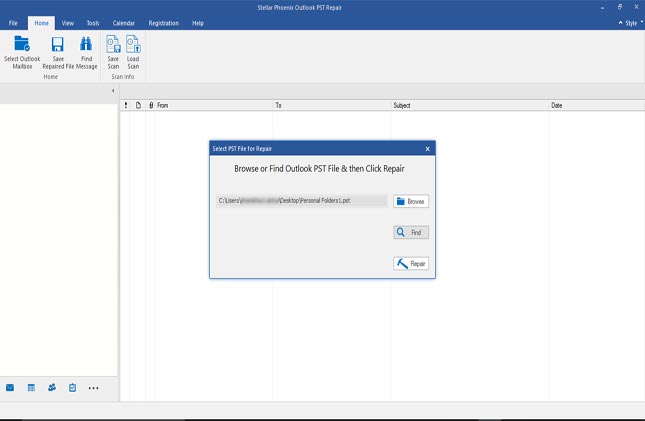Click the Repair button
This screenshot has width=645, height=421.
pos(411,264)
